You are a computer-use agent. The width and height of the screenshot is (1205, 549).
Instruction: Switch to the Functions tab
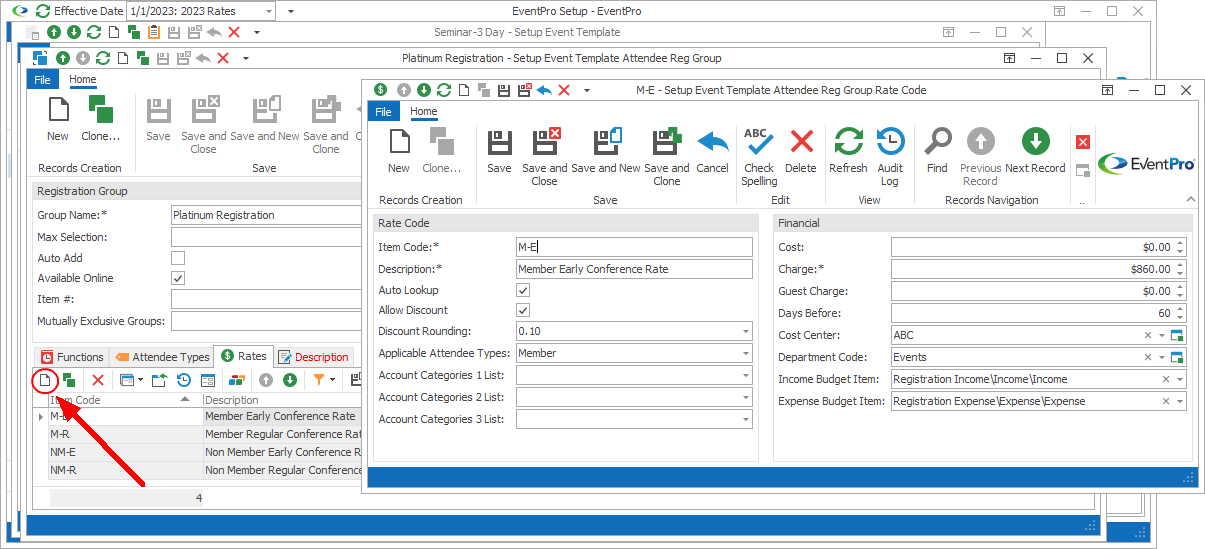point(73,356)
